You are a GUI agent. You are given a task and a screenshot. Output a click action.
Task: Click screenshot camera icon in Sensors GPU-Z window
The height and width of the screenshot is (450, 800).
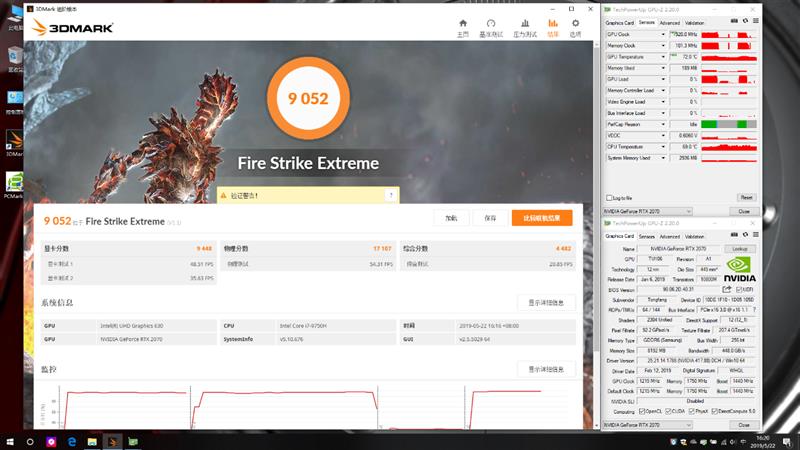tap(734, 21)
